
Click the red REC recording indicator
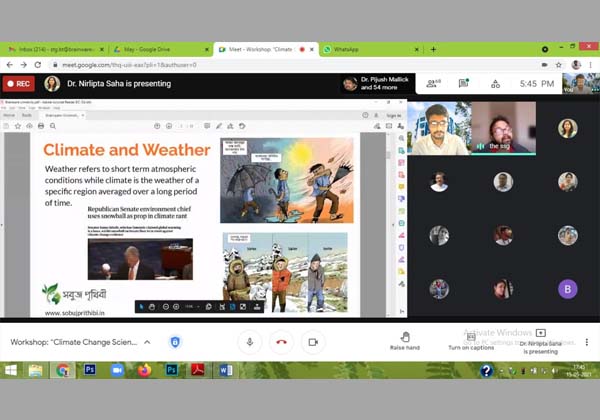tap(18, 84)
